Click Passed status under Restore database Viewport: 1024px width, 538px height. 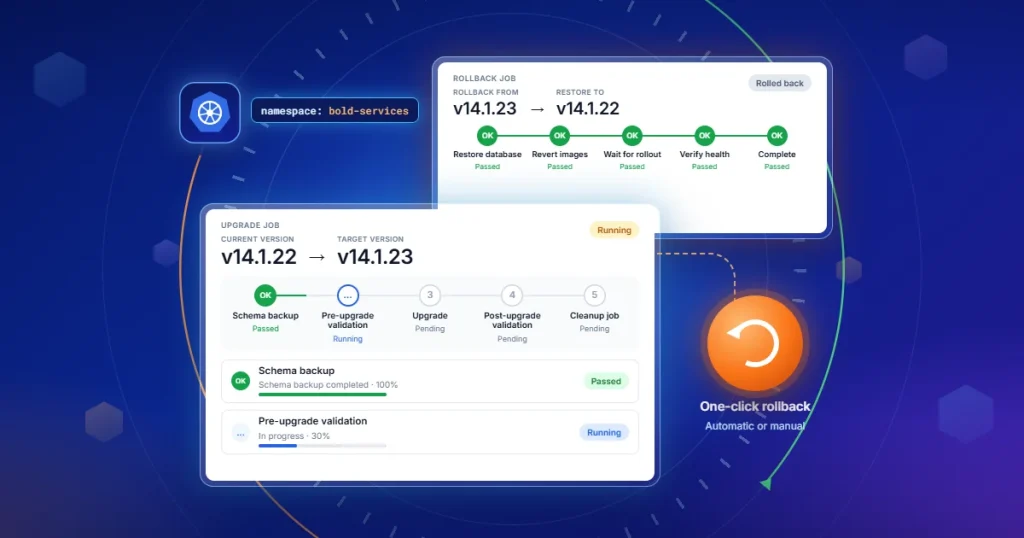point(487,166)
